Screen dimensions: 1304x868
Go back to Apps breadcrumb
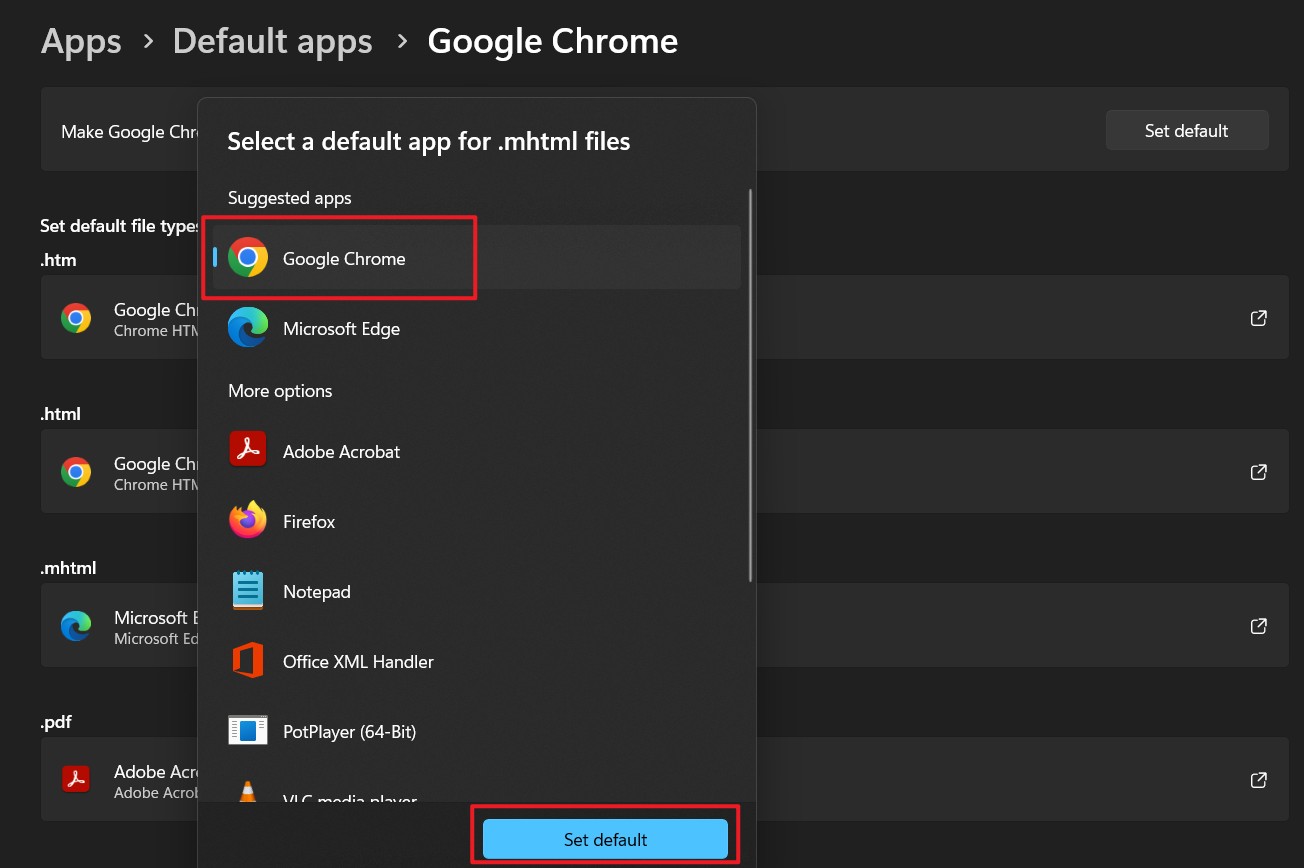pyautogui.click(x=81, y=42)
